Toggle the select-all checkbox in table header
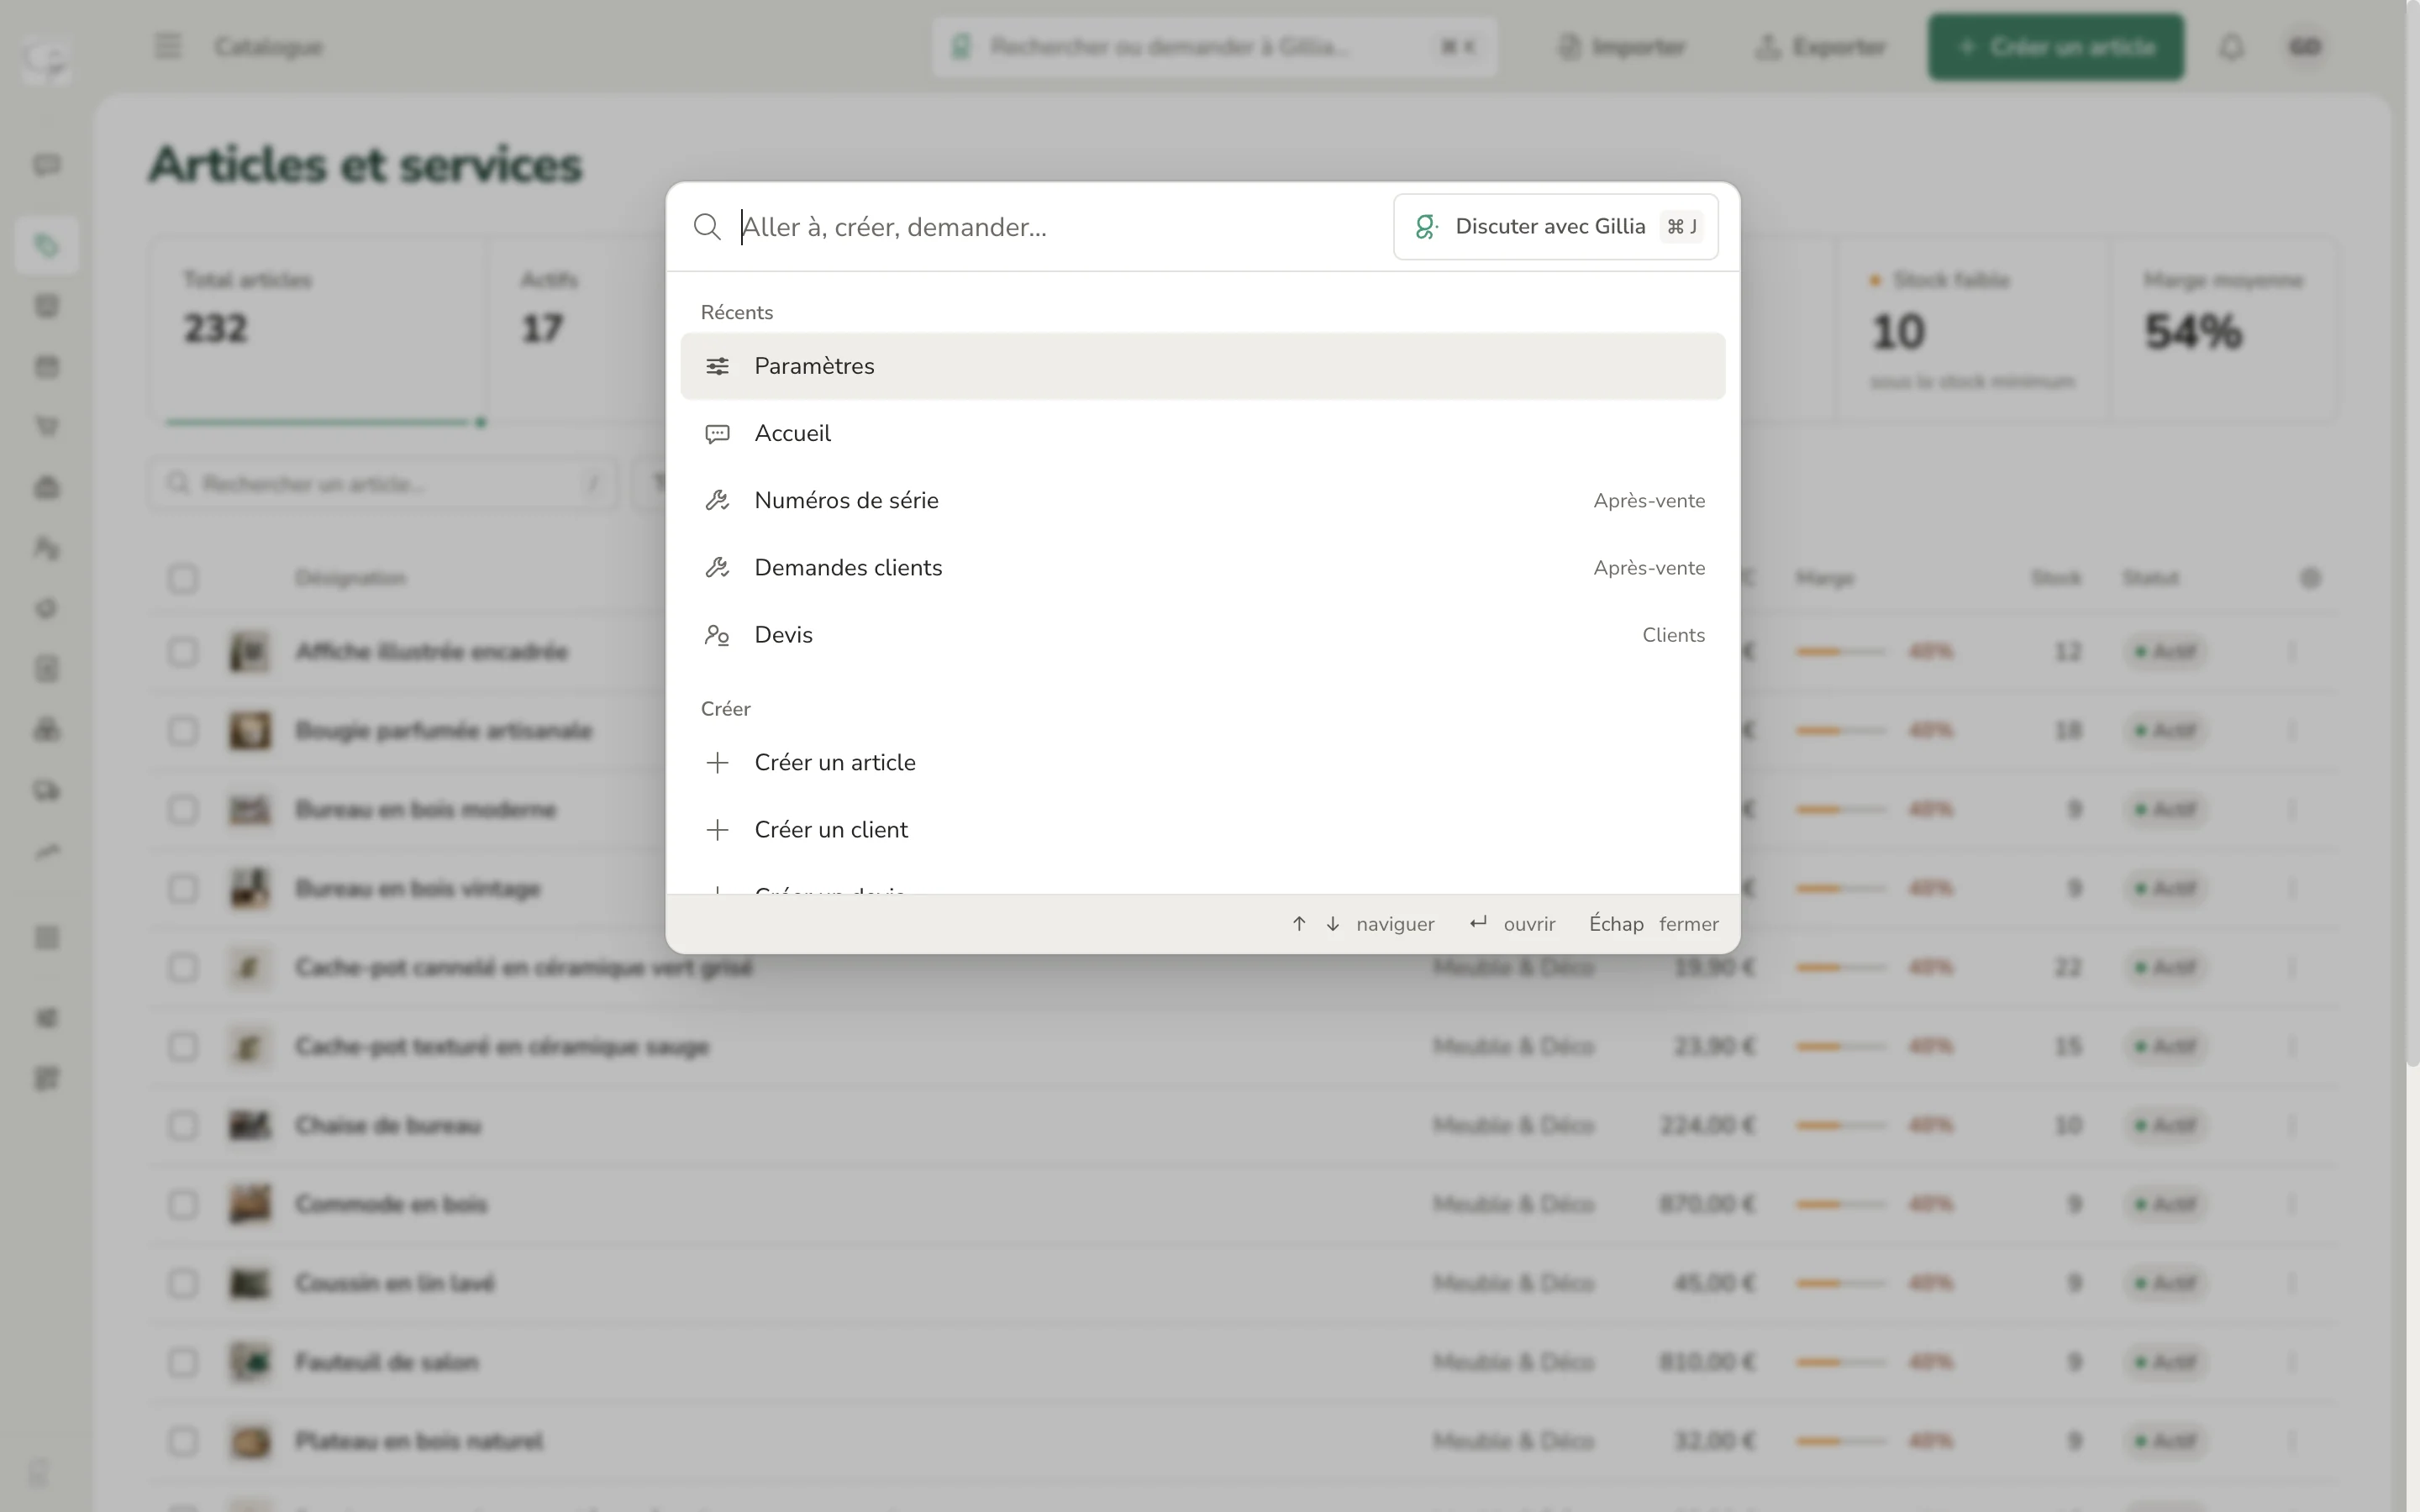Screen dimensions: 2420x1512 [x=183, y=578]
